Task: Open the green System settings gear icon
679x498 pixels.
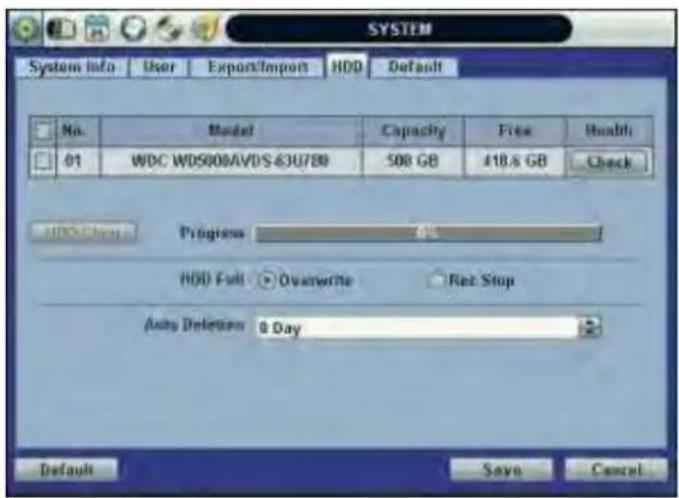Action: 25,29
